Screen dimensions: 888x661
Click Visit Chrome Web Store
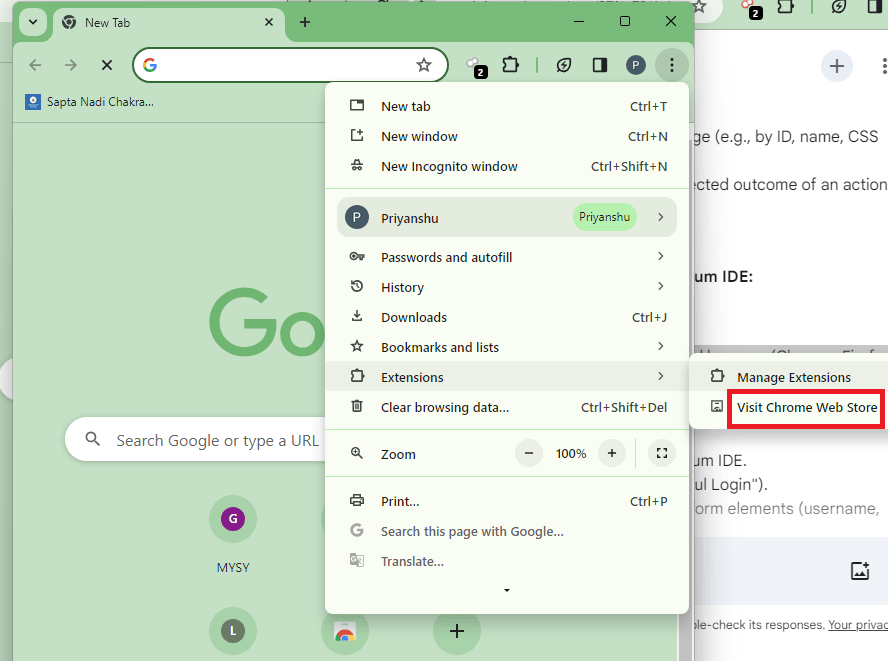coord(806,407)
